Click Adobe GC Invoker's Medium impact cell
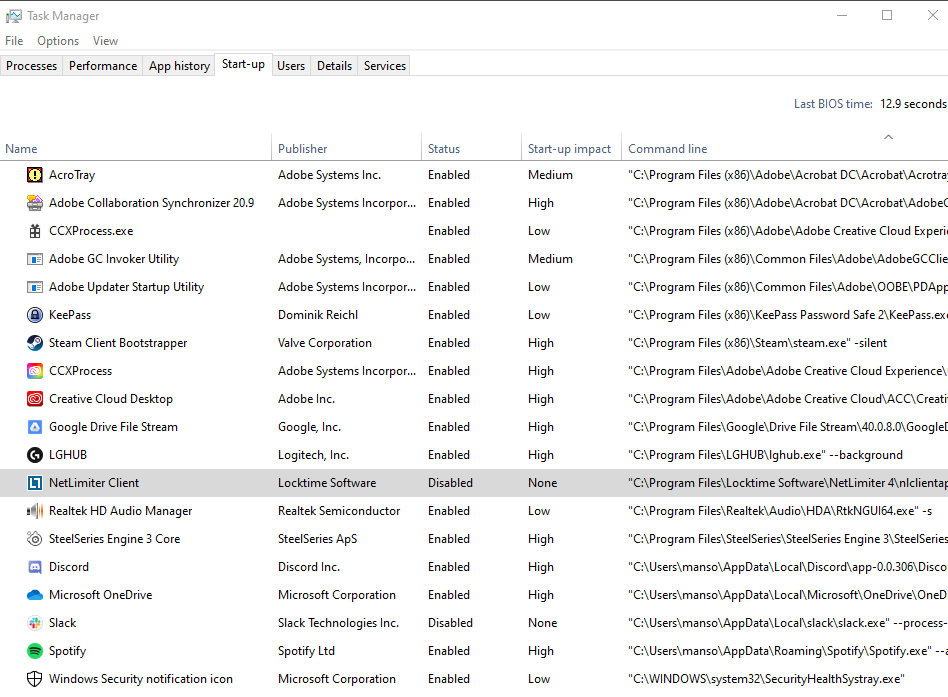 [550, 259]
